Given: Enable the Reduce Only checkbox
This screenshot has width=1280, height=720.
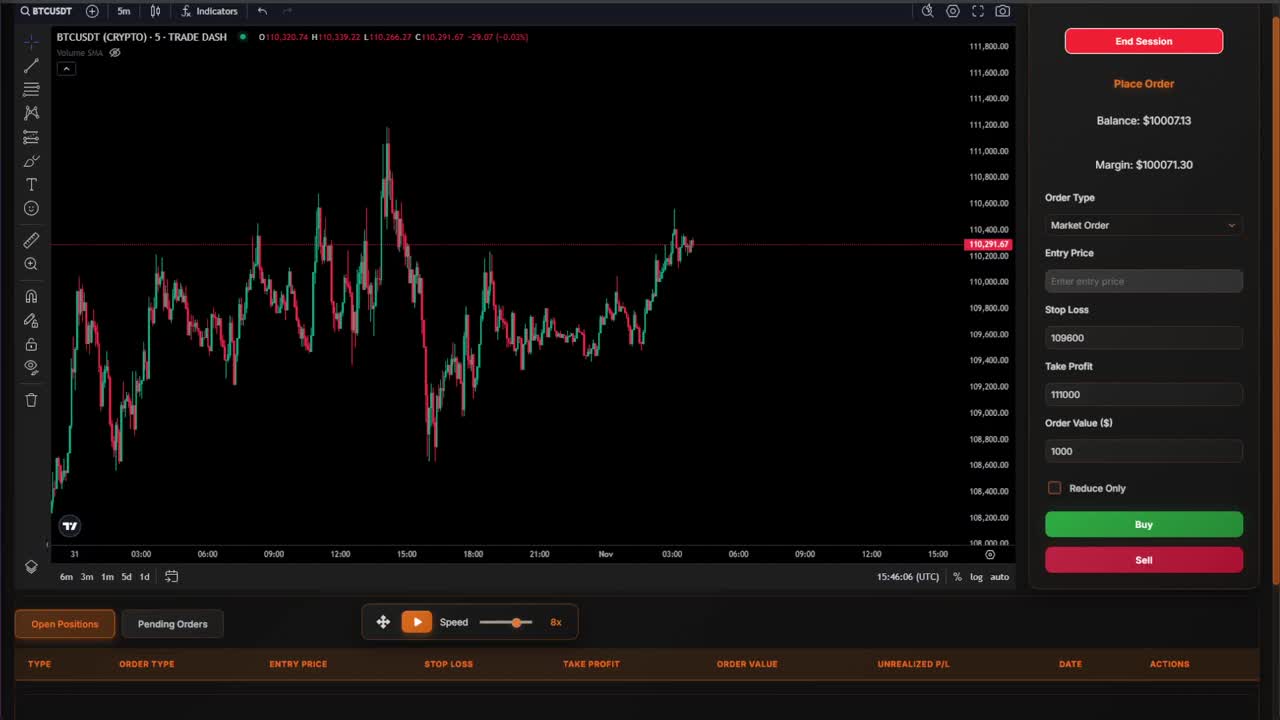Looking at the screenshot, I should 1054,488.
